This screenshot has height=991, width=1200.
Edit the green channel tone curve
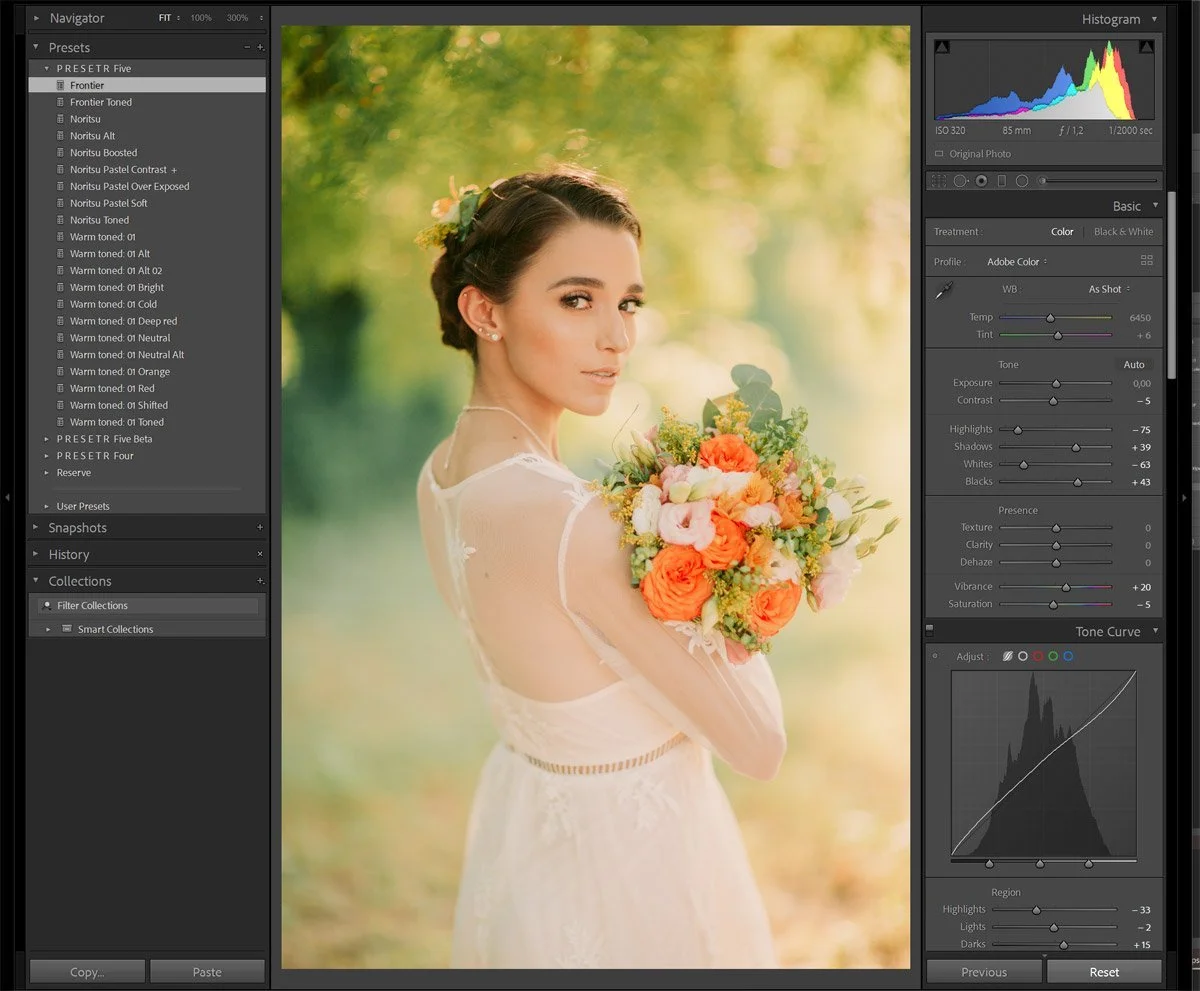1053,656
